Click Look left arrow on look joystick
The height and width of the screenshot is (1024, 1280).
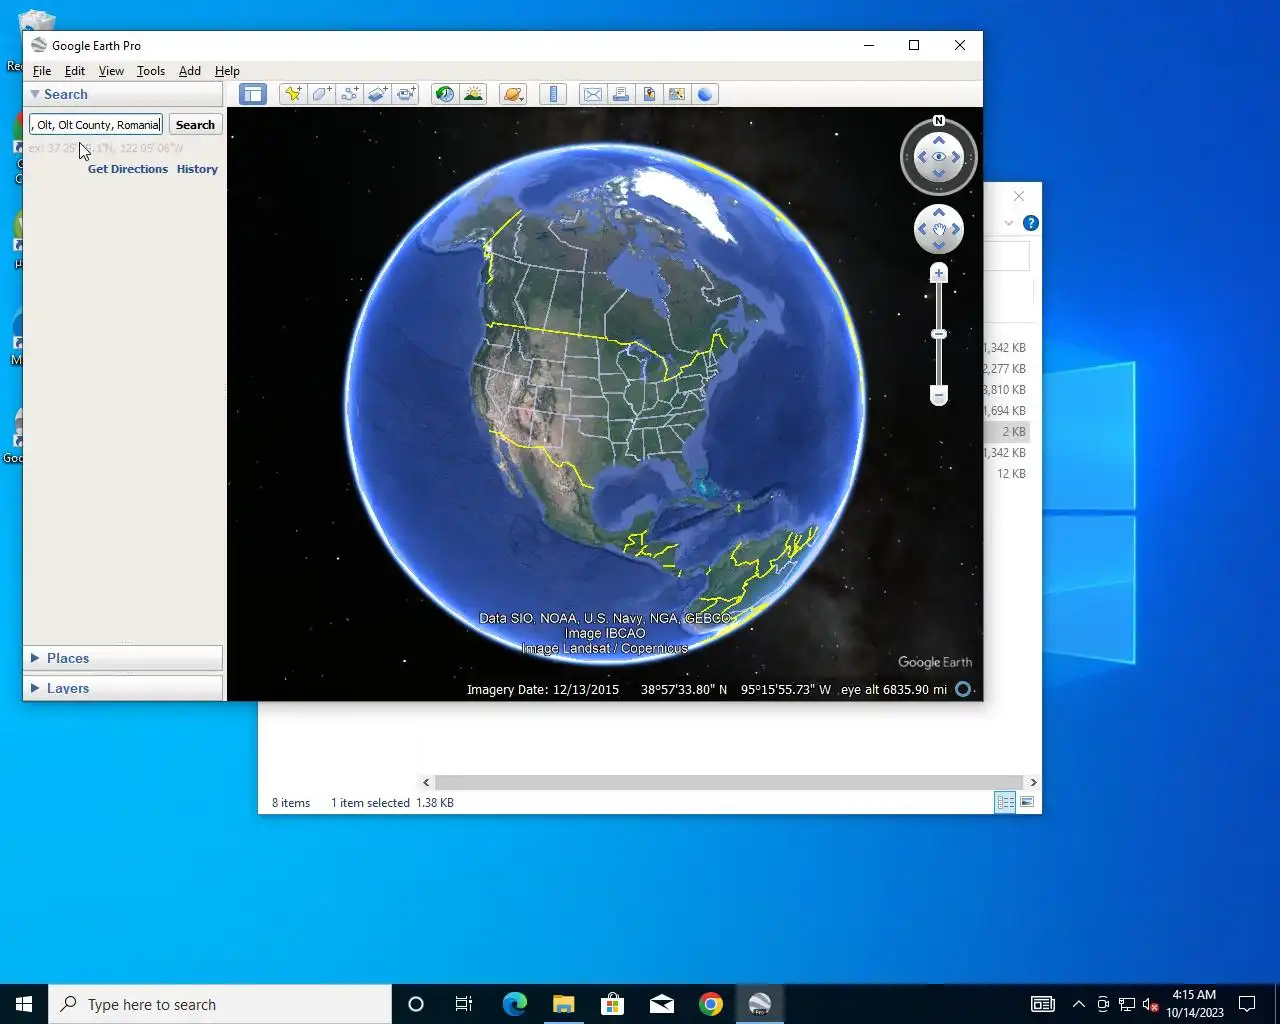[922, 157]
